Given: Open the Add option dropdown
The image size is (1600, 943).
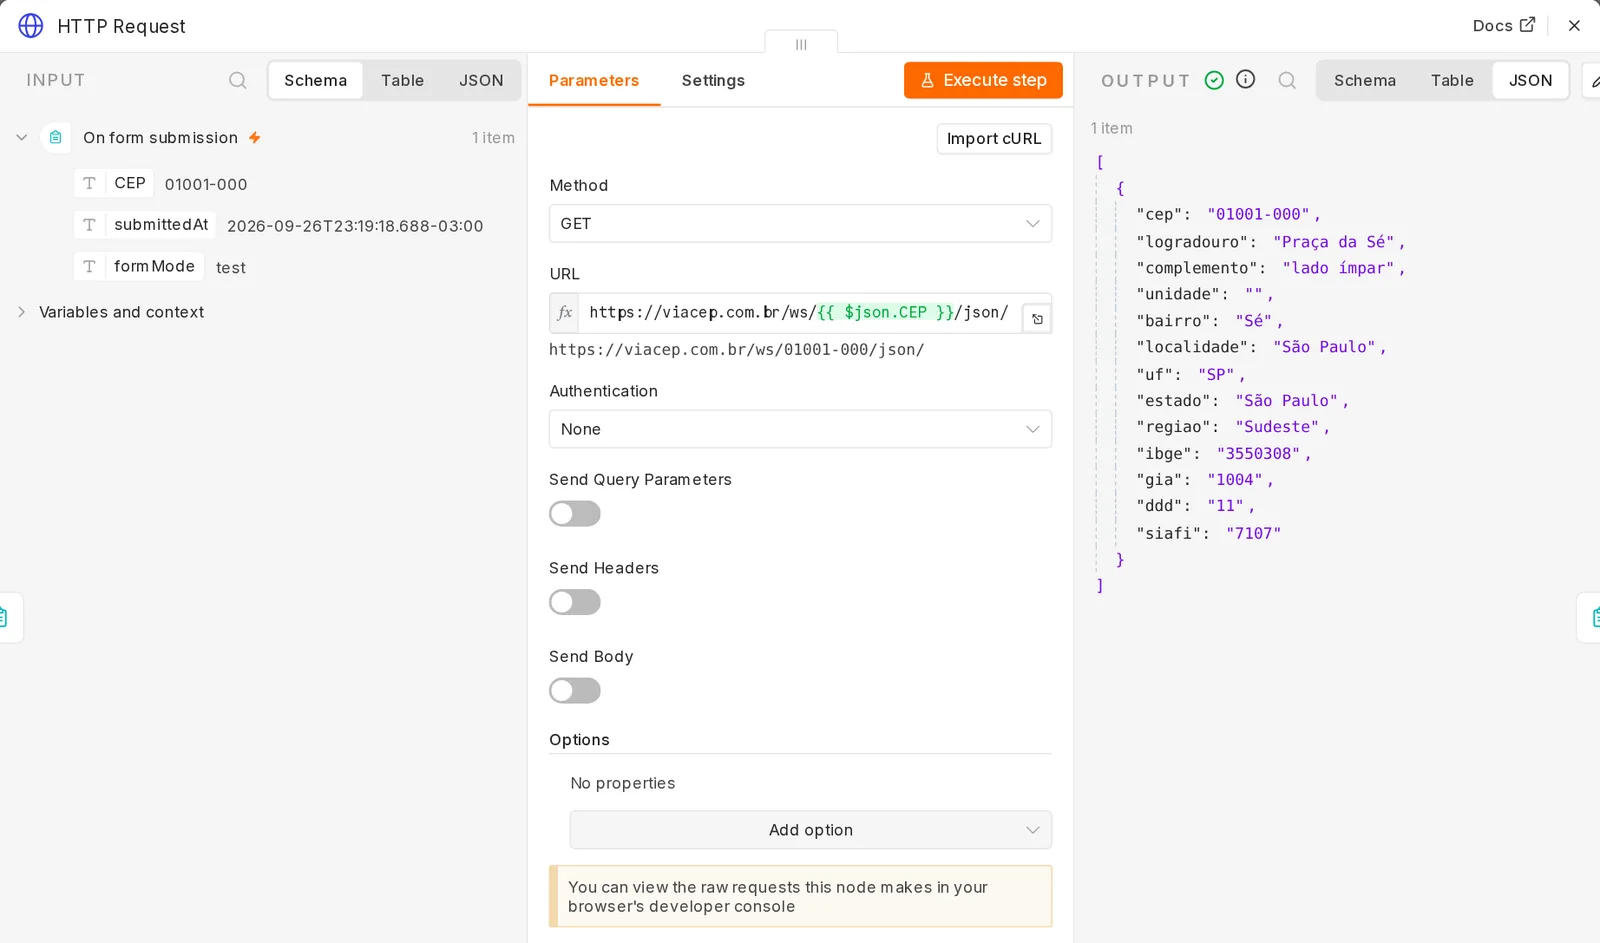Looking at the screenshot, I should coord(811,830).
